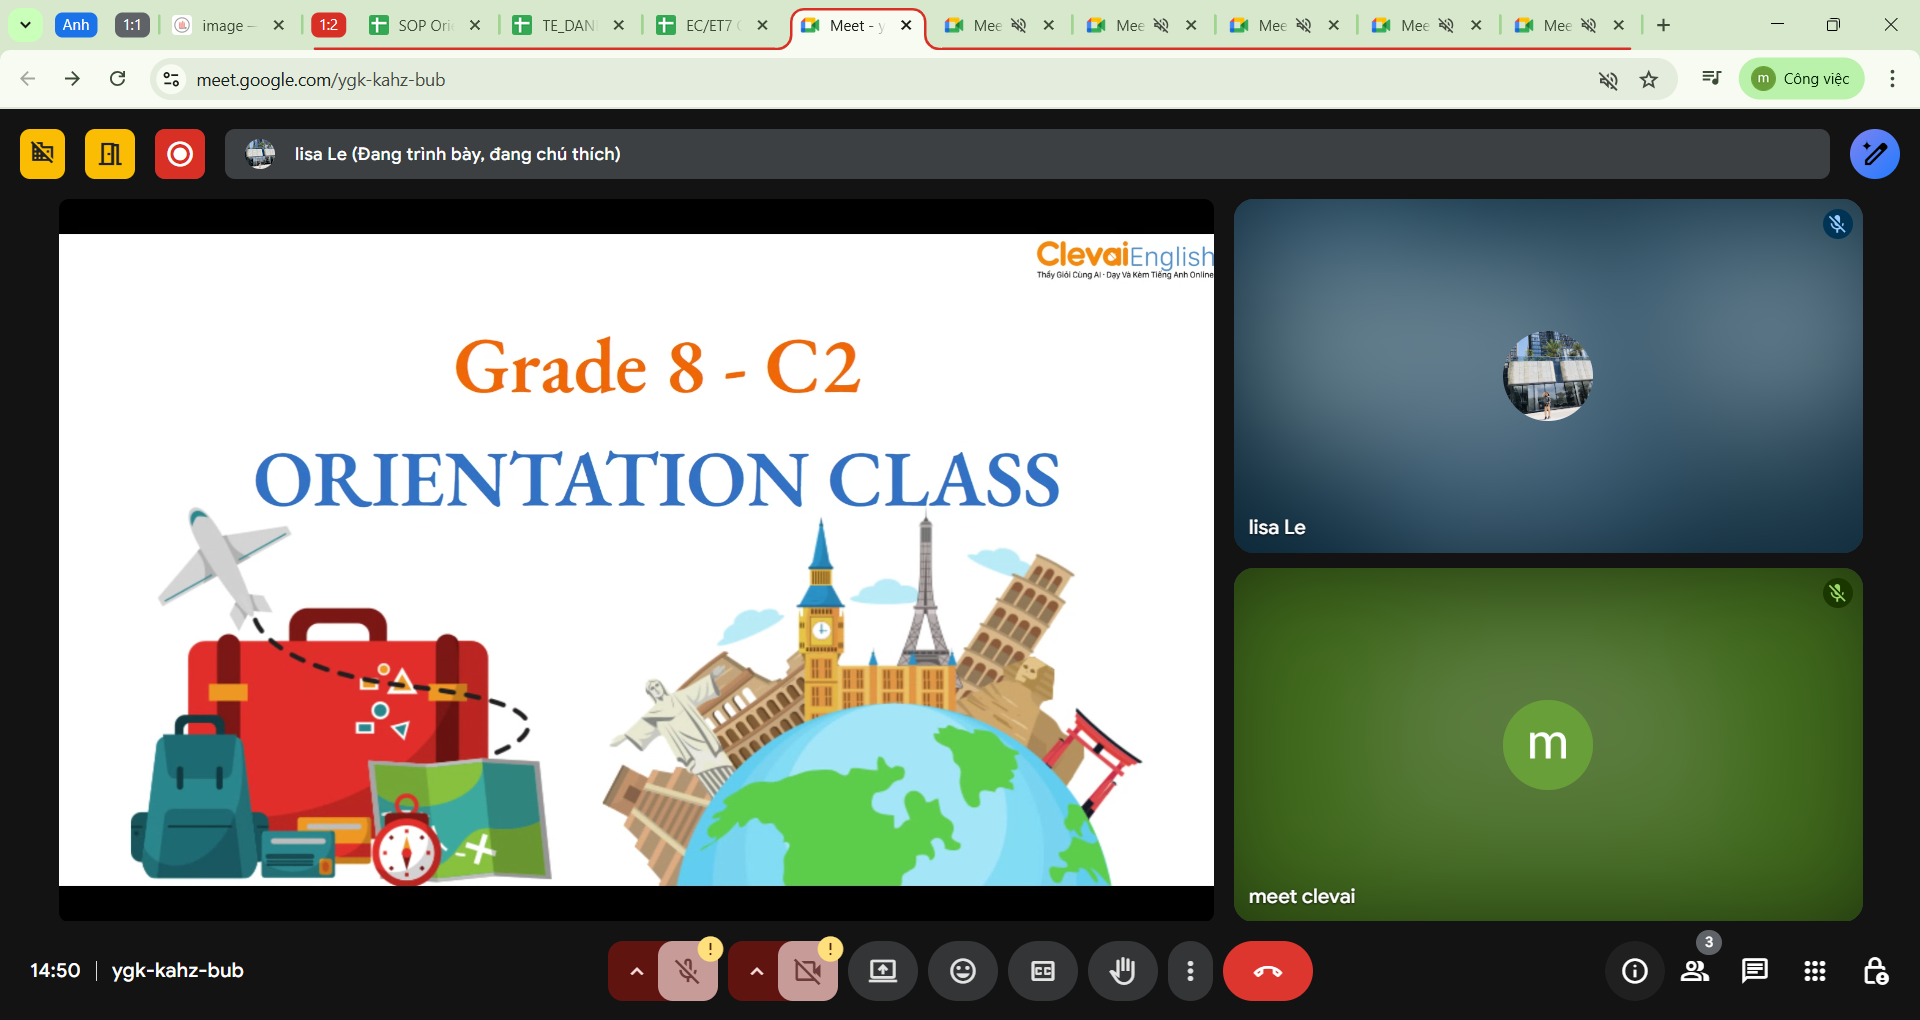Start recording with the red record button
This screenshot has height=1020, width=1920.
click(180, 154)
